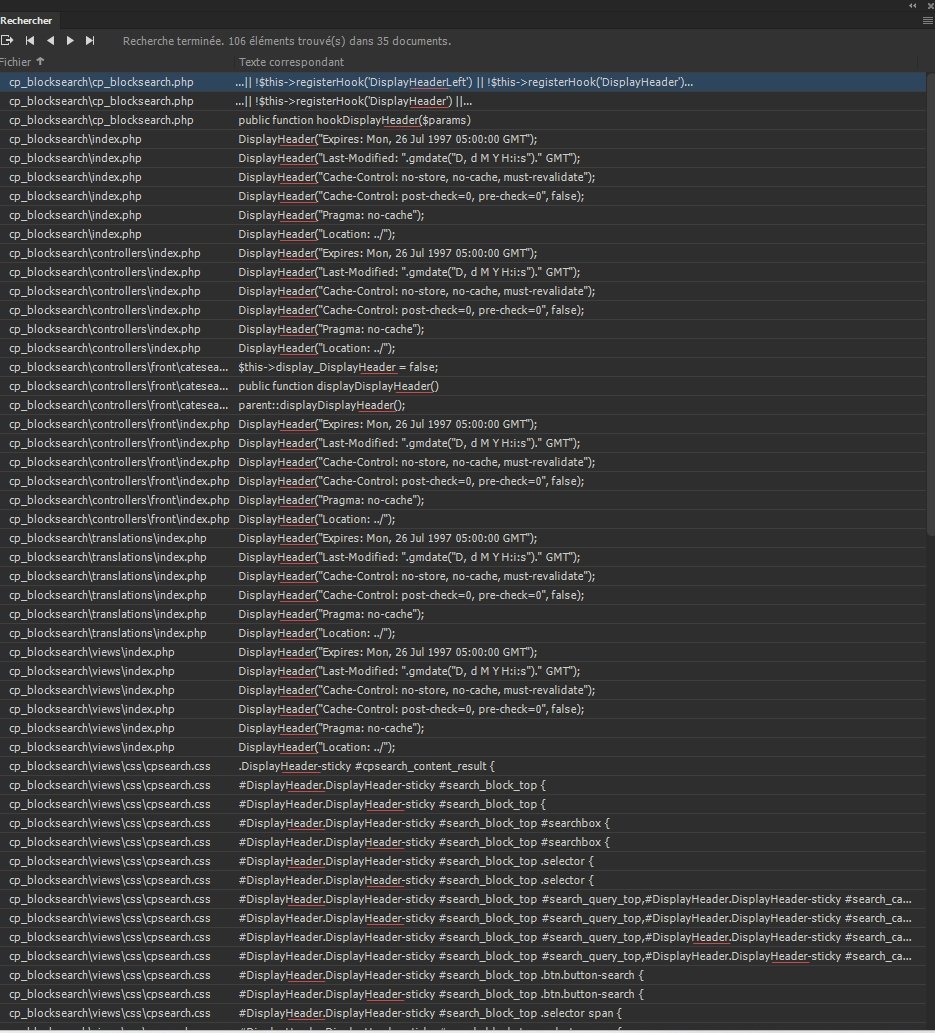The height and width of the screenshot is (1033, 935).
Task: Select translations\index.php 'Expires' result
Action: click(x=463, y=538)
